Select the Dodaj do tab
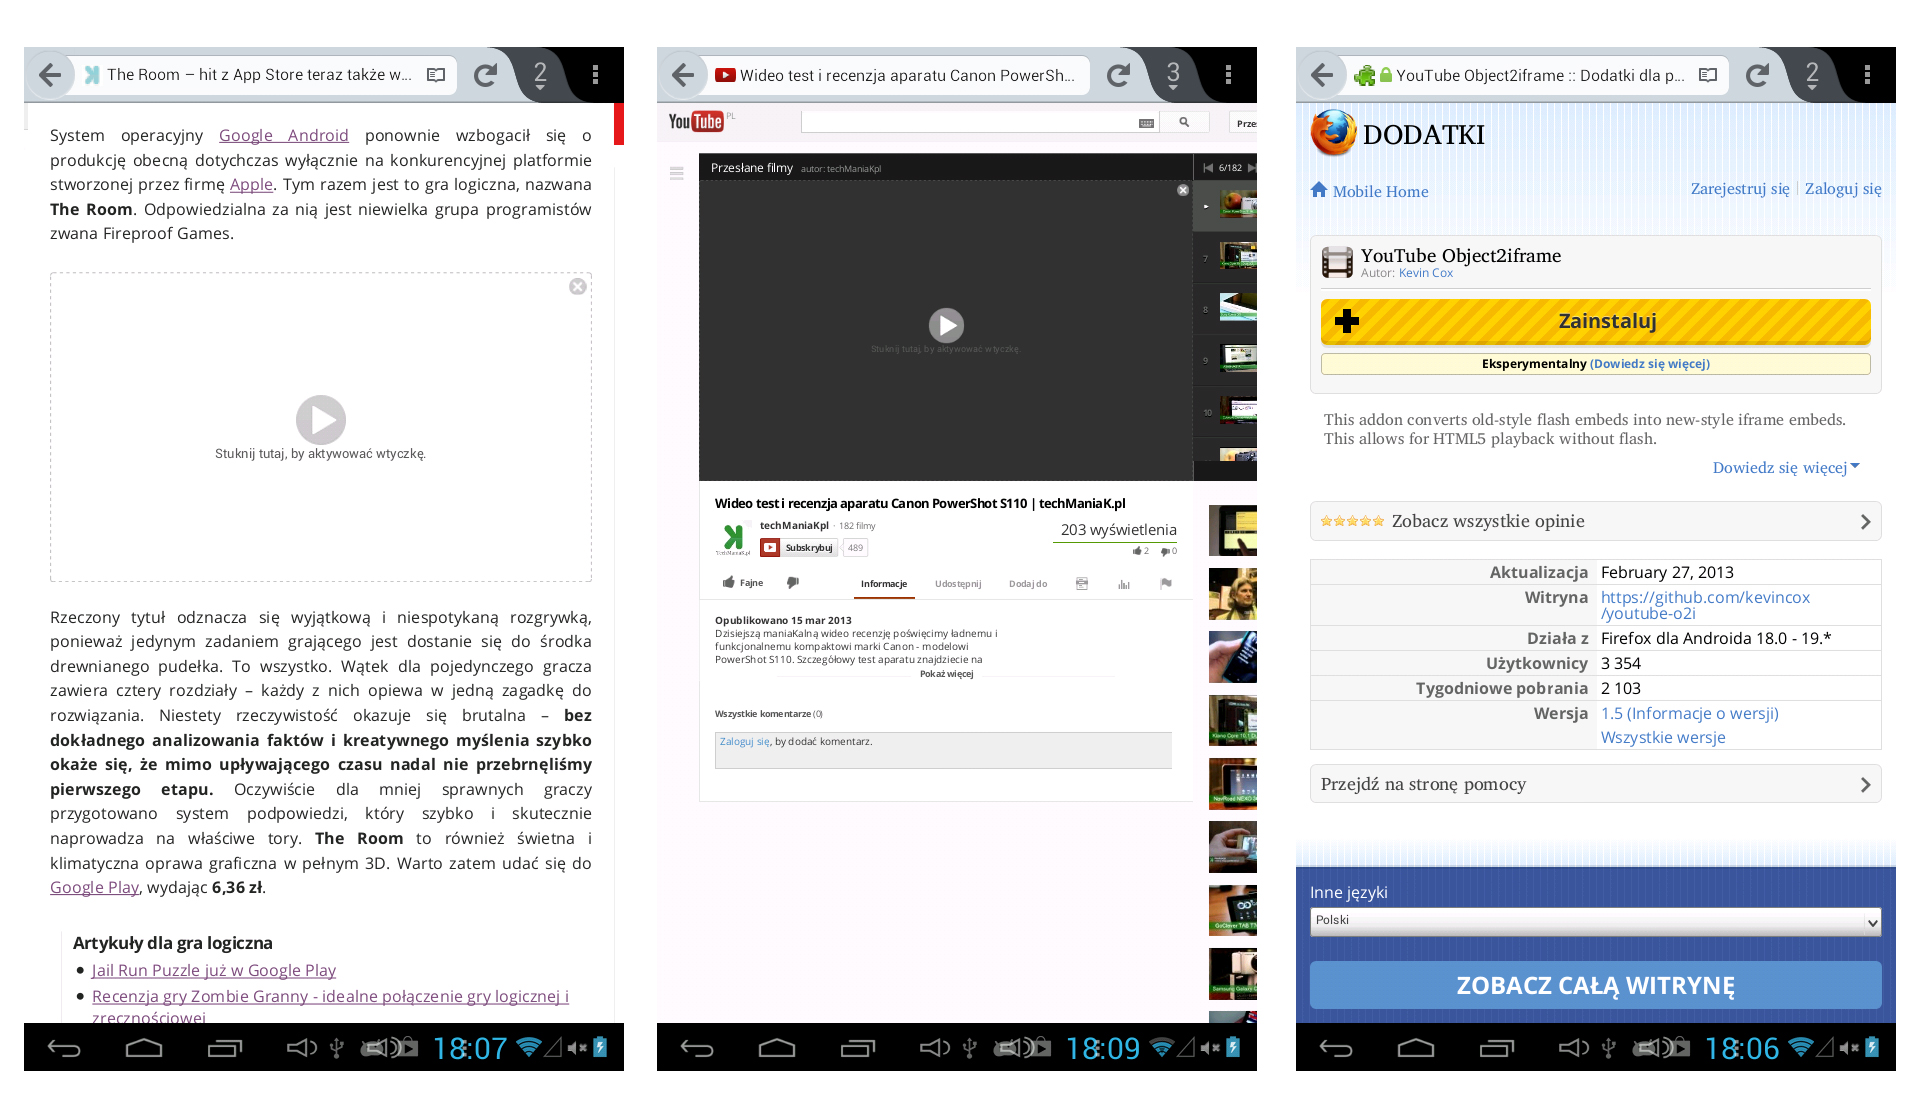 pos(1027,584)
